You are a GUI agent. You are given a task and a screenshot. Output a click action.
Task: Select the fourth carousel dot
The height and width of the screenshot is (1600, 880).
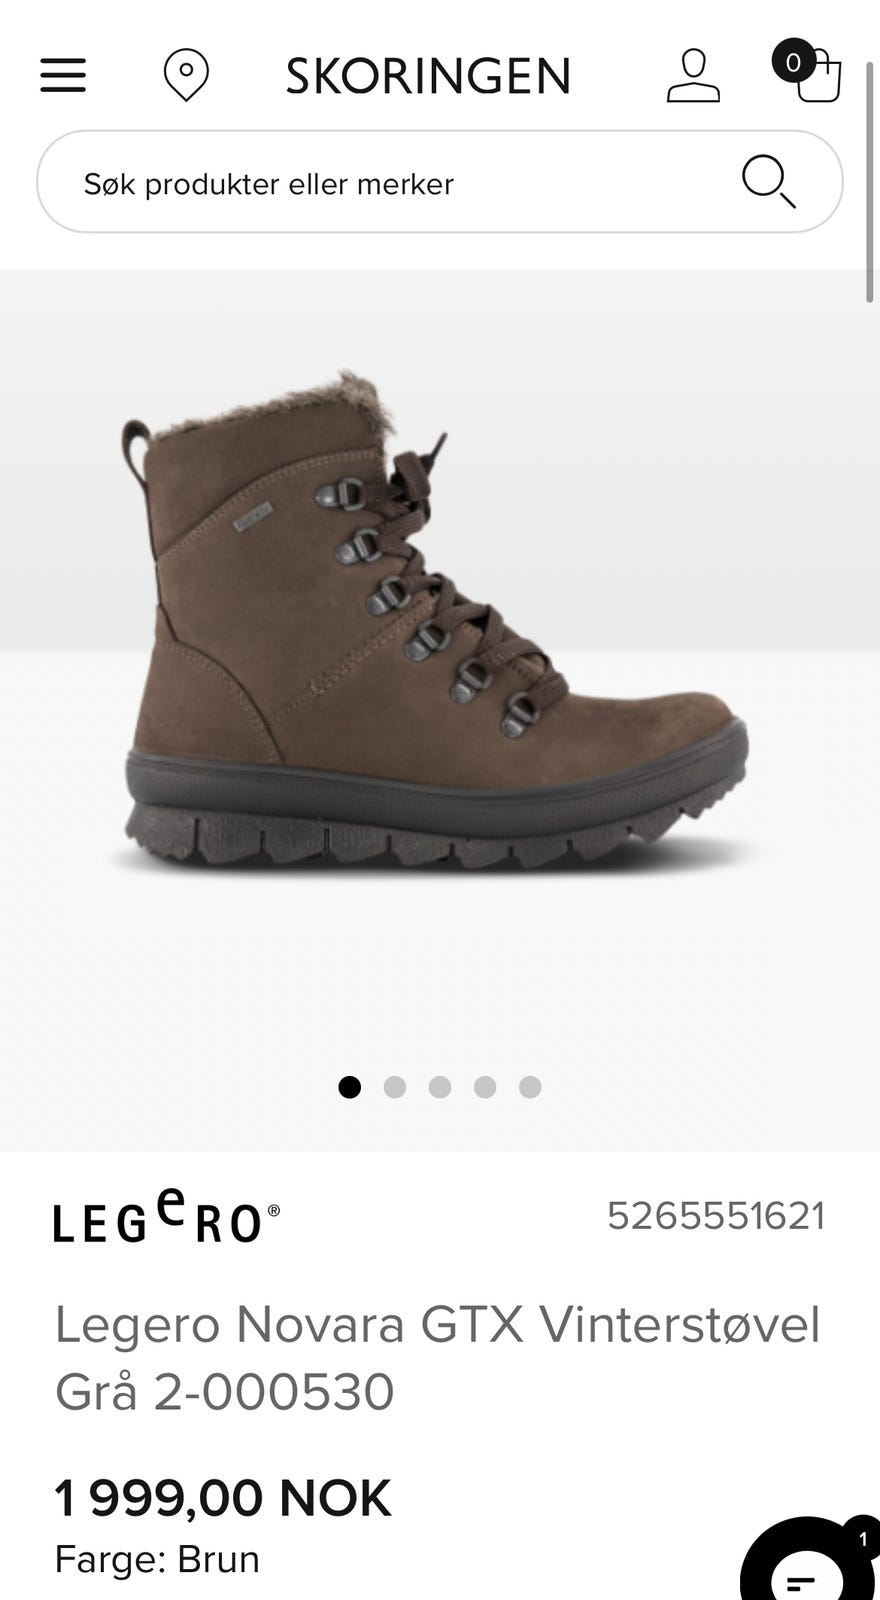[x=485, y=1087]
